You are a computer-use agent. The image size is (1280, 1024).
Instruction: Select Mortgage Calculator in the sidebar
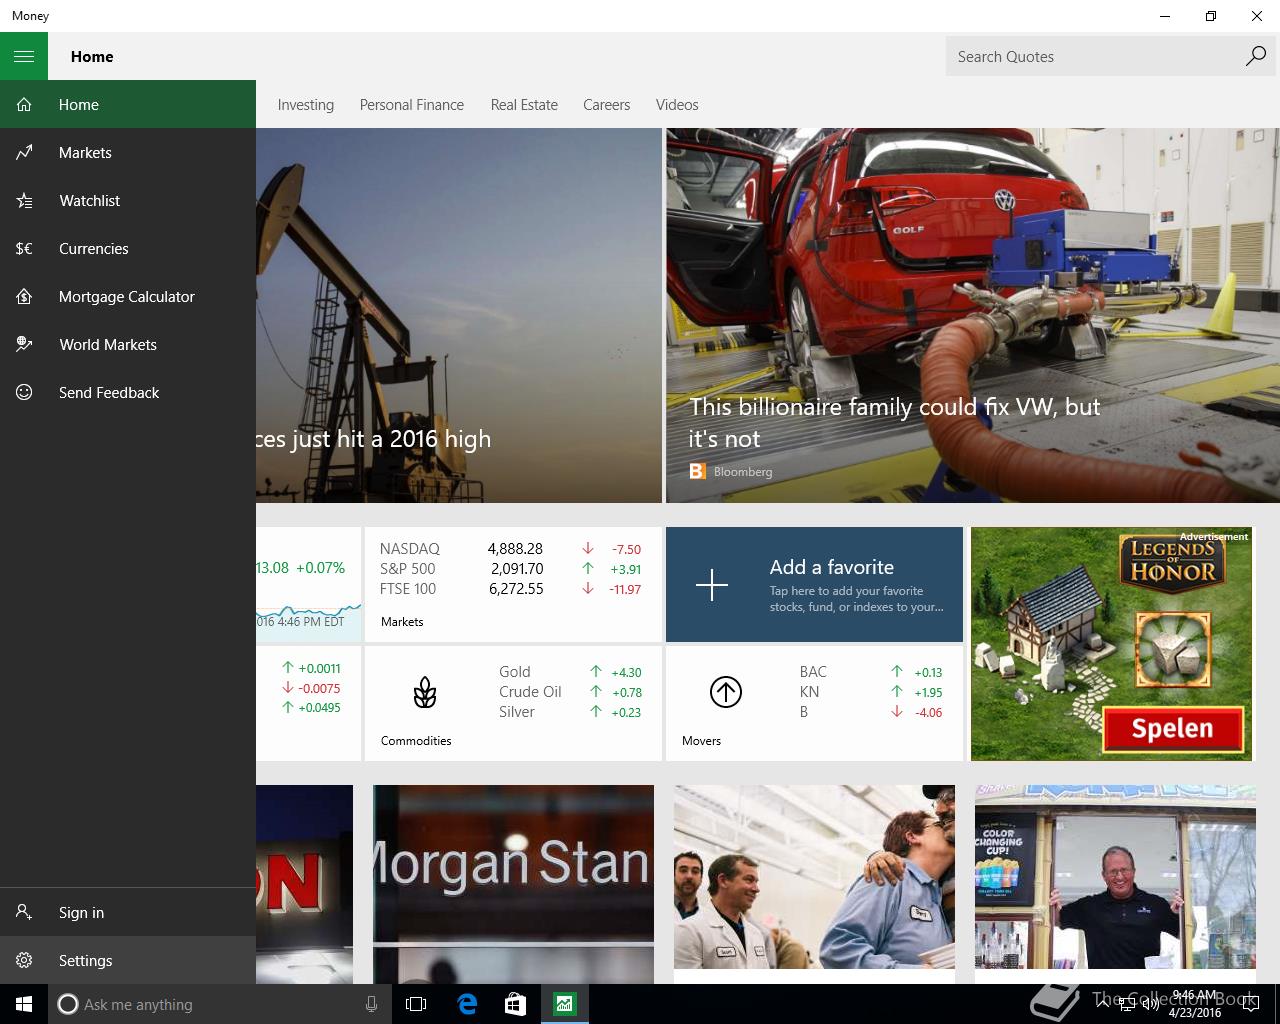click(x=128, y=296)
